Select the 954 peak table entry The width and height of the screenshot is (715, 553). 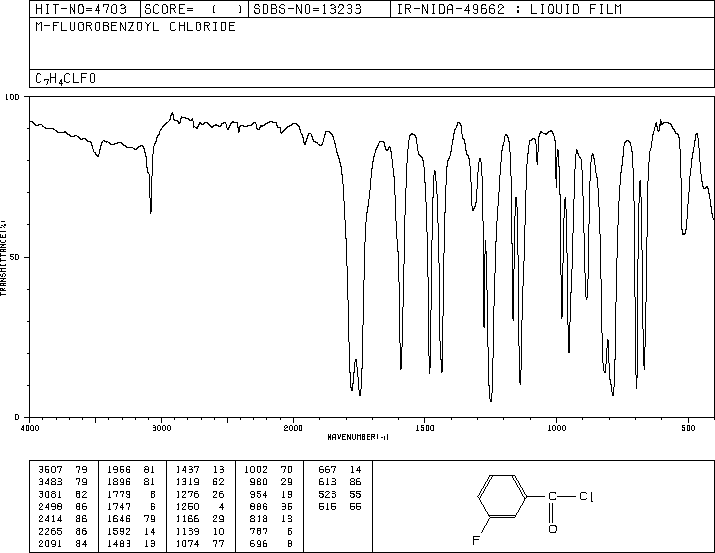coord(271,494)
